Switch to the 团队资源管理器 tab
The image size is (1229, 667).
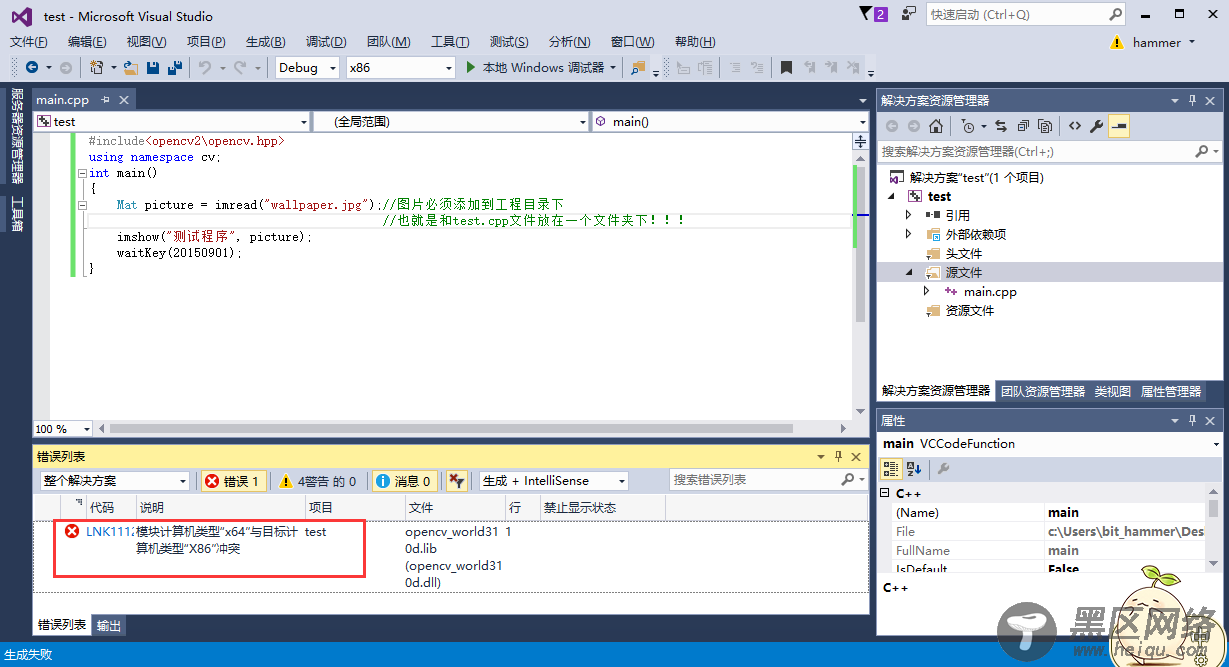[1043, 391]
